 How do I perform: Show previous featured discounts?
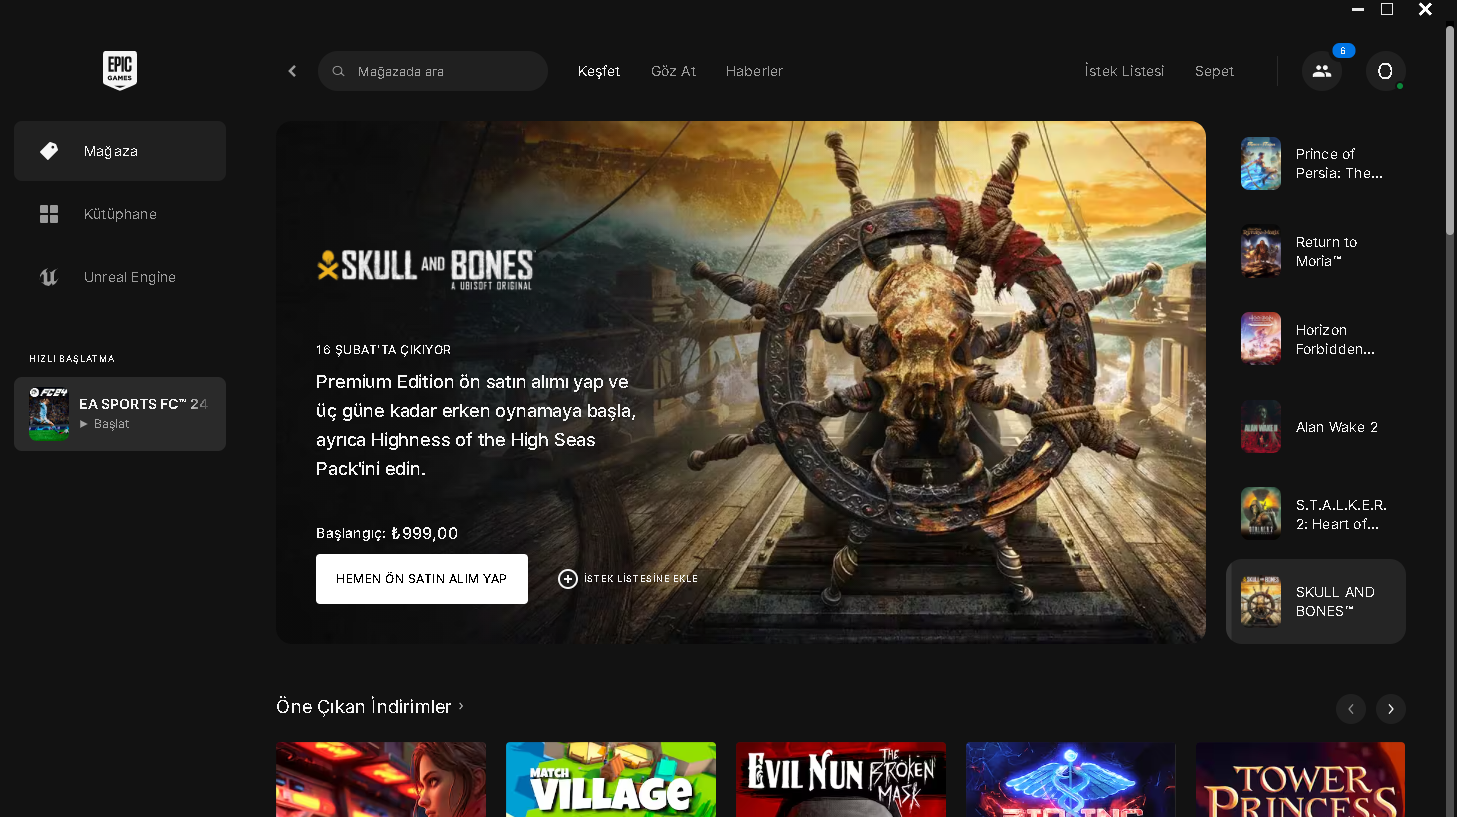[x=1351, y=709]
